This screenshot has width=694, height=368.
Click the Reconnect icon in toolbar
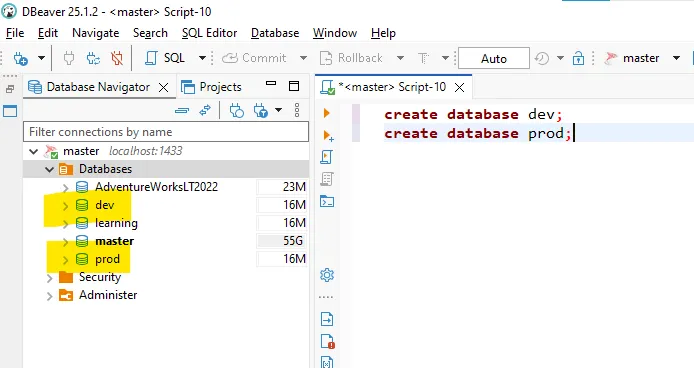(93, 58)
